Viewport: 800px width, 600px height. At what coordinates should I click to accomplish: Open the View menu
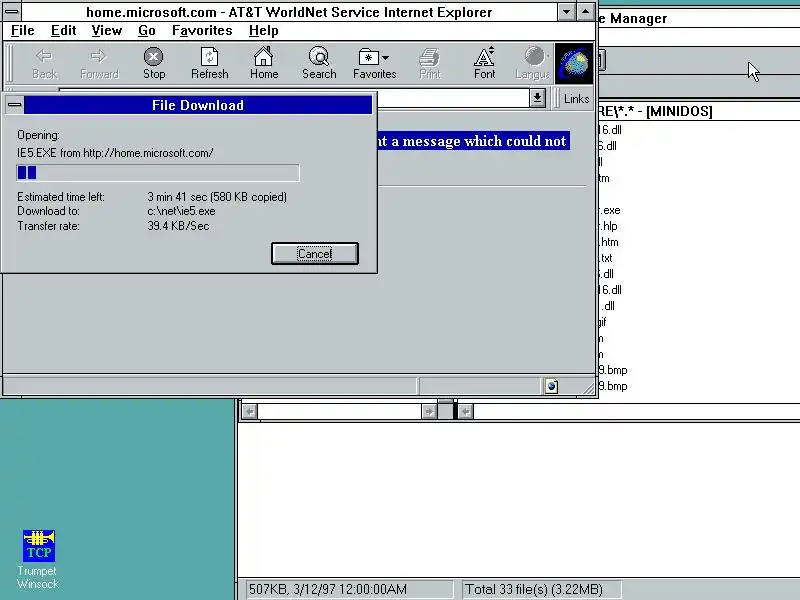tap(107, 31)
